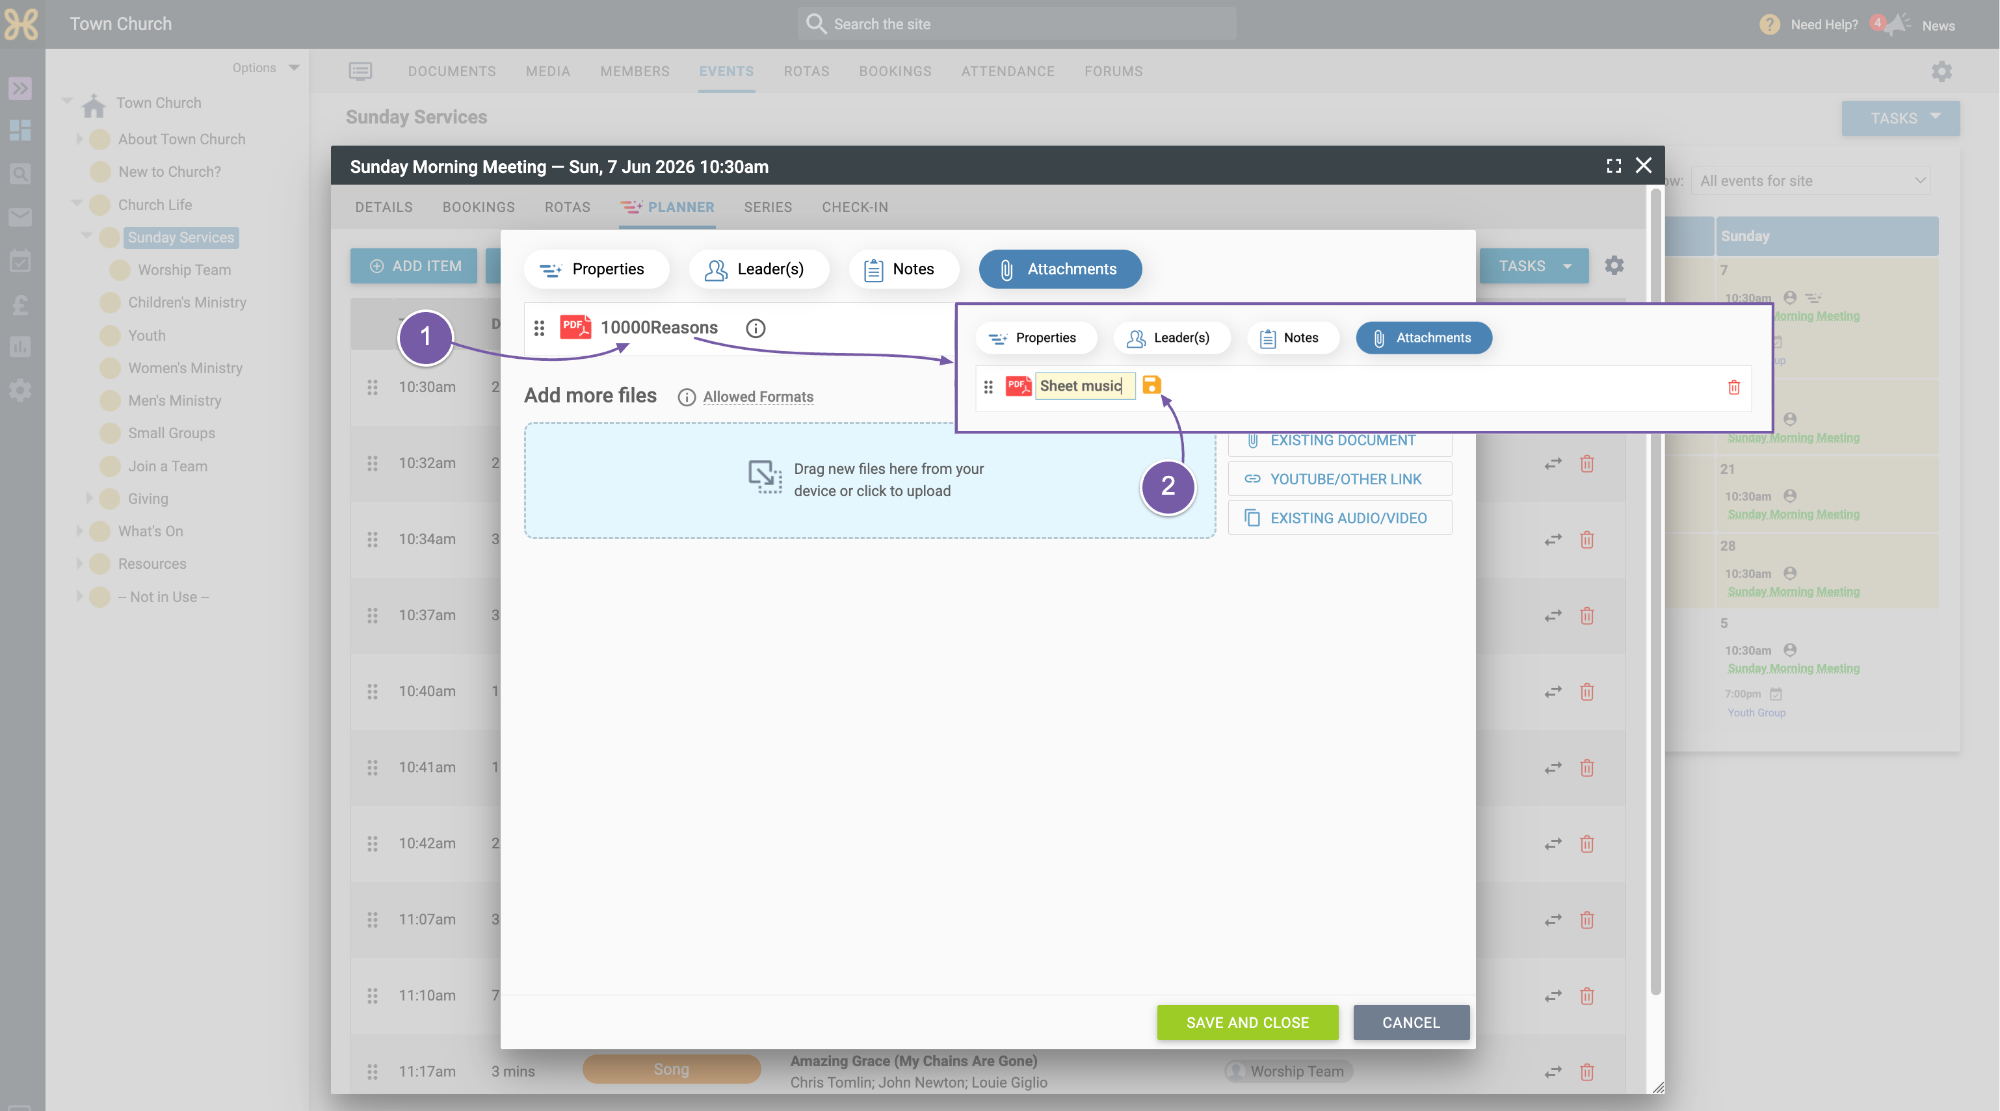
Task: Click swap arrows icon on 11:10am row
Action: tap(1553, 996)
